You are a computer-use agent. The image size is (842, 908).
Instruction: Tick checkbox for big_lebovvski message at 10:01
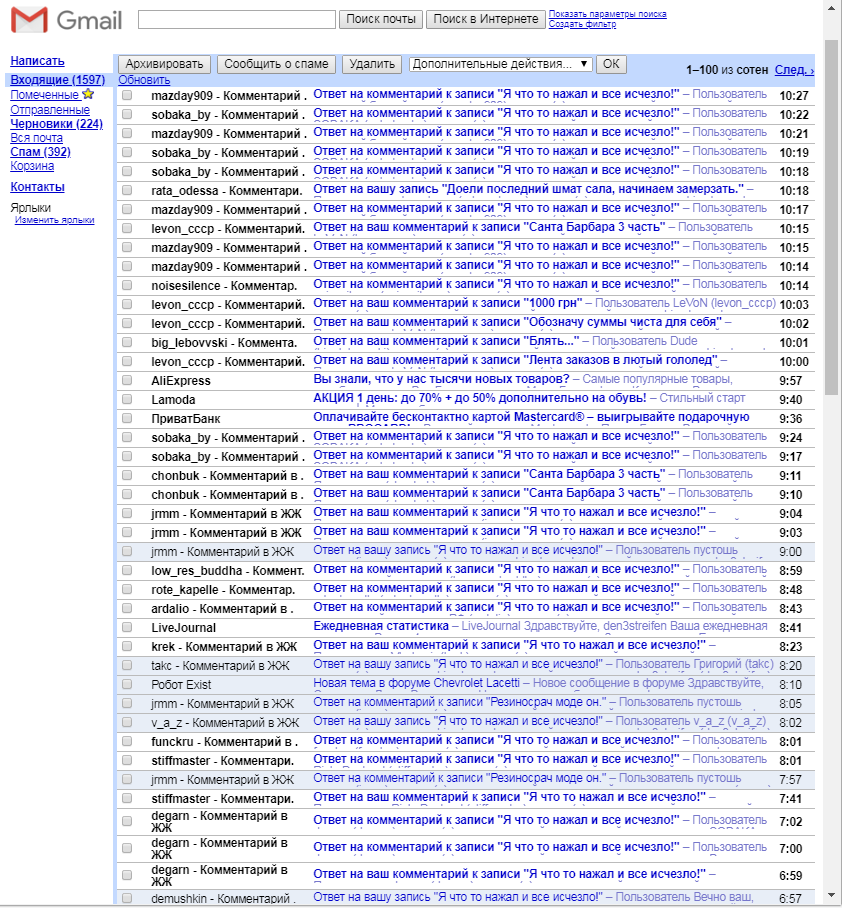[x=127, y=342]
